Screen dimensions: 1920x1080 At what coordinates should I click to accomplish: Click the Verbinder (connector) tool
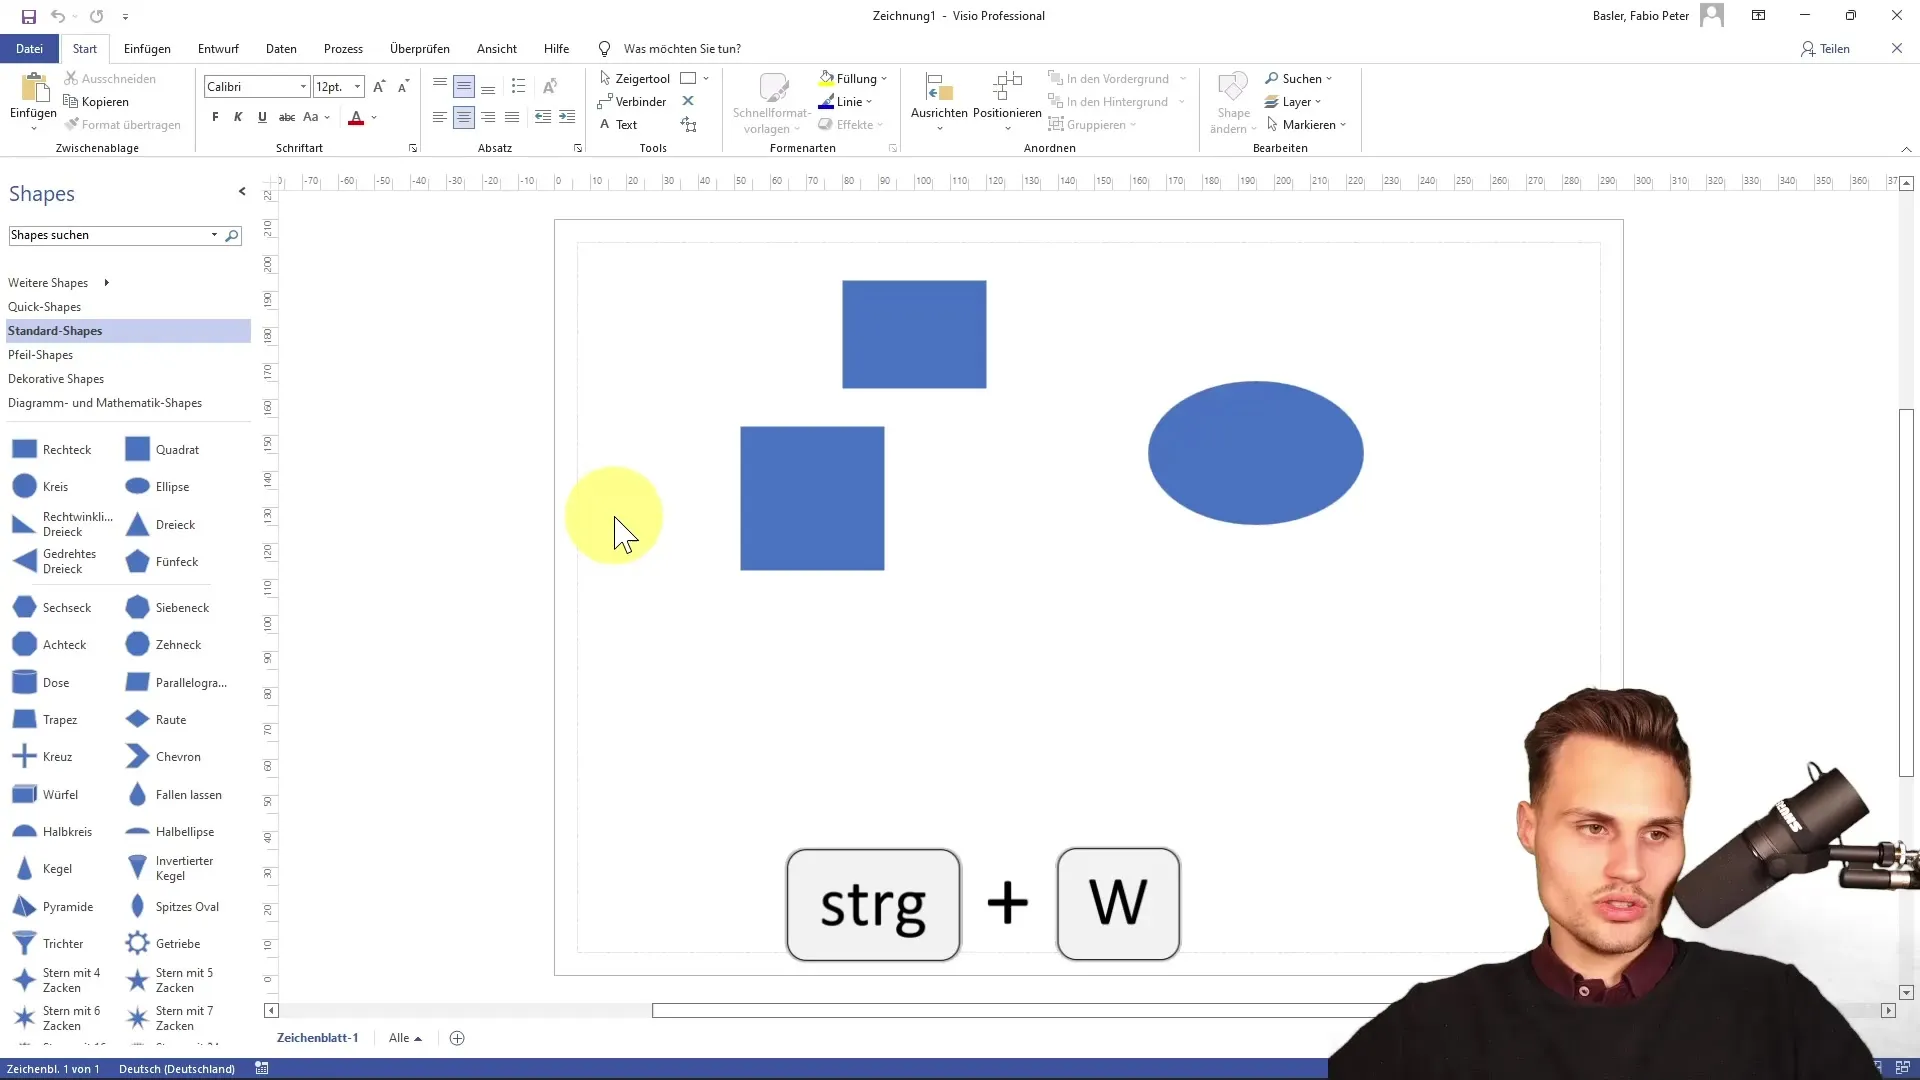pyautogui.click(x=637, y=102)
